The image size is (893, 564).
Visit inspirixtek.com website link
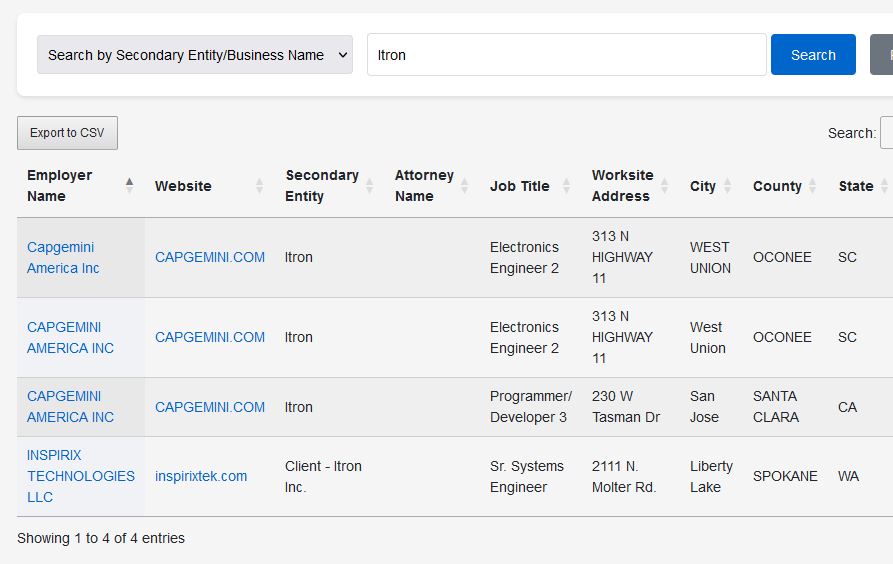click(x=201, y=476)
